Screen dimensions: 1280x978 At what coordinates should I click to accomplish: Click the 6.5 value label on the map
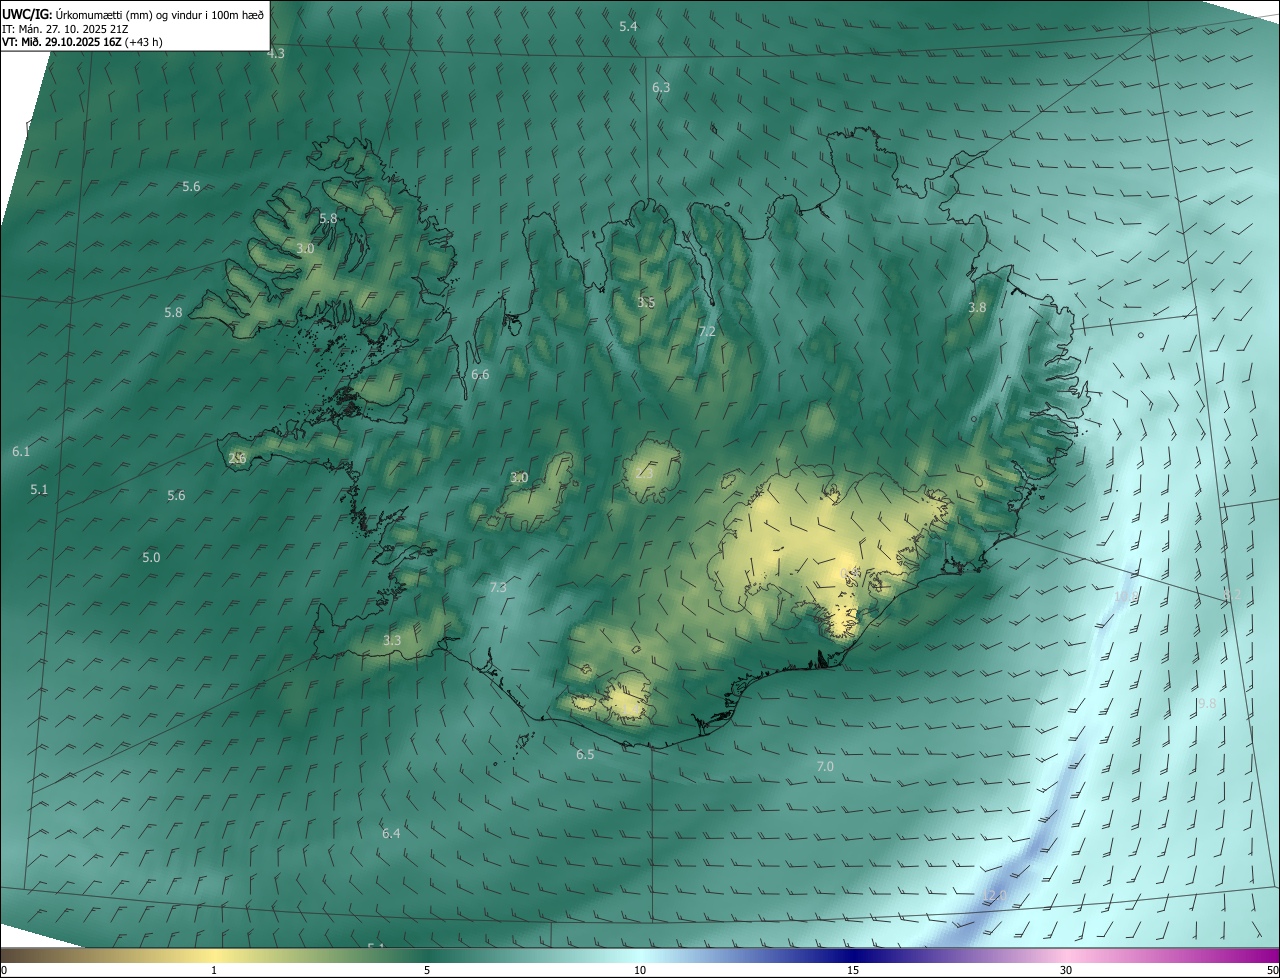[x=585, y=754]
